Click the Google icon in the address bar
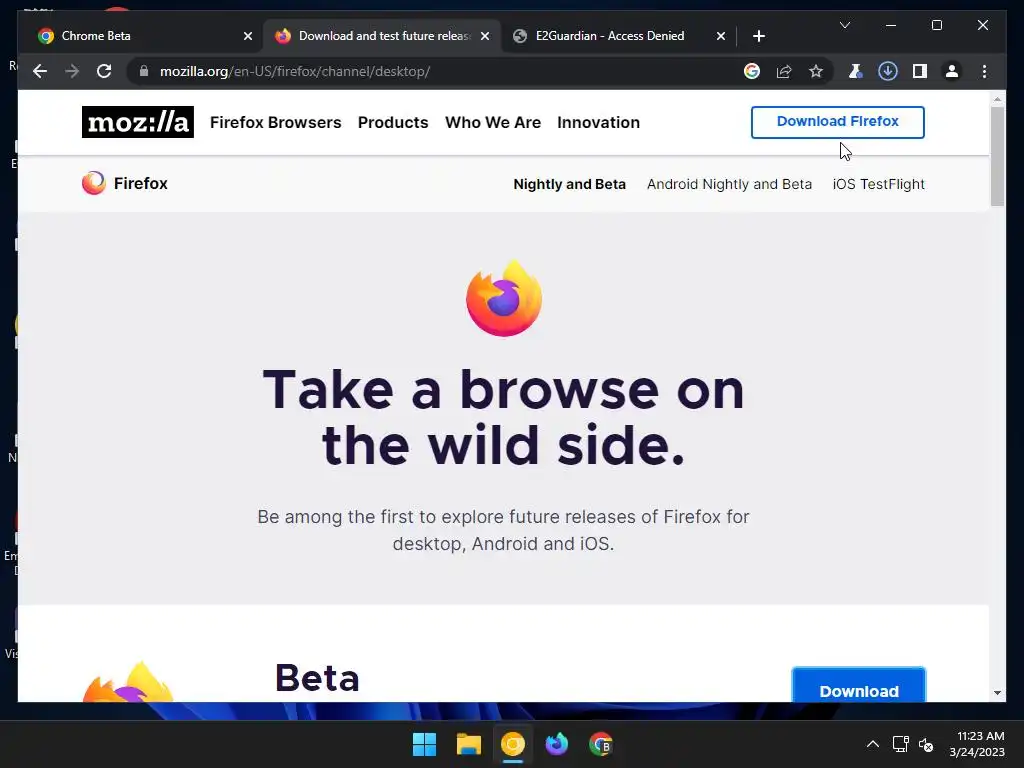Screen dimensions: 1024x768 coord(752,71)
